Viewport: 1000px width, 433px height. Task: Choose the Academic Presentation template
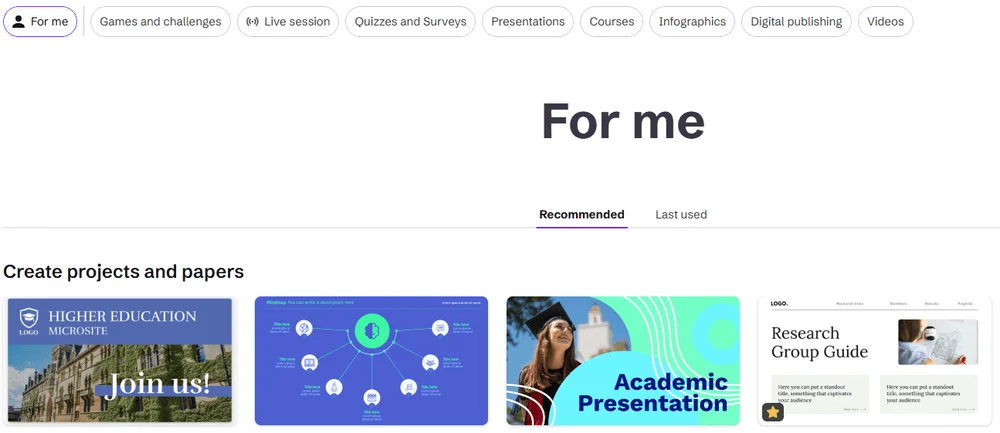click(623, 360)
